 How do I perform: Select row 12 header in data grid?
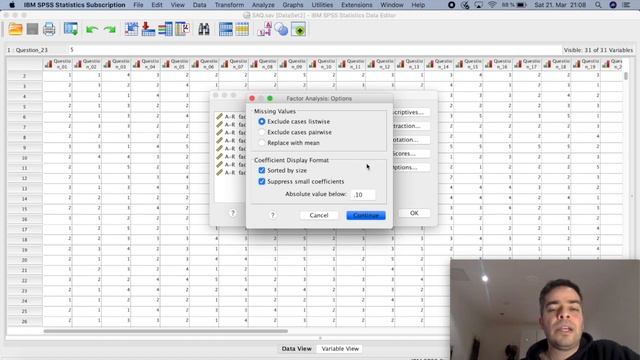tap(24, 178)
